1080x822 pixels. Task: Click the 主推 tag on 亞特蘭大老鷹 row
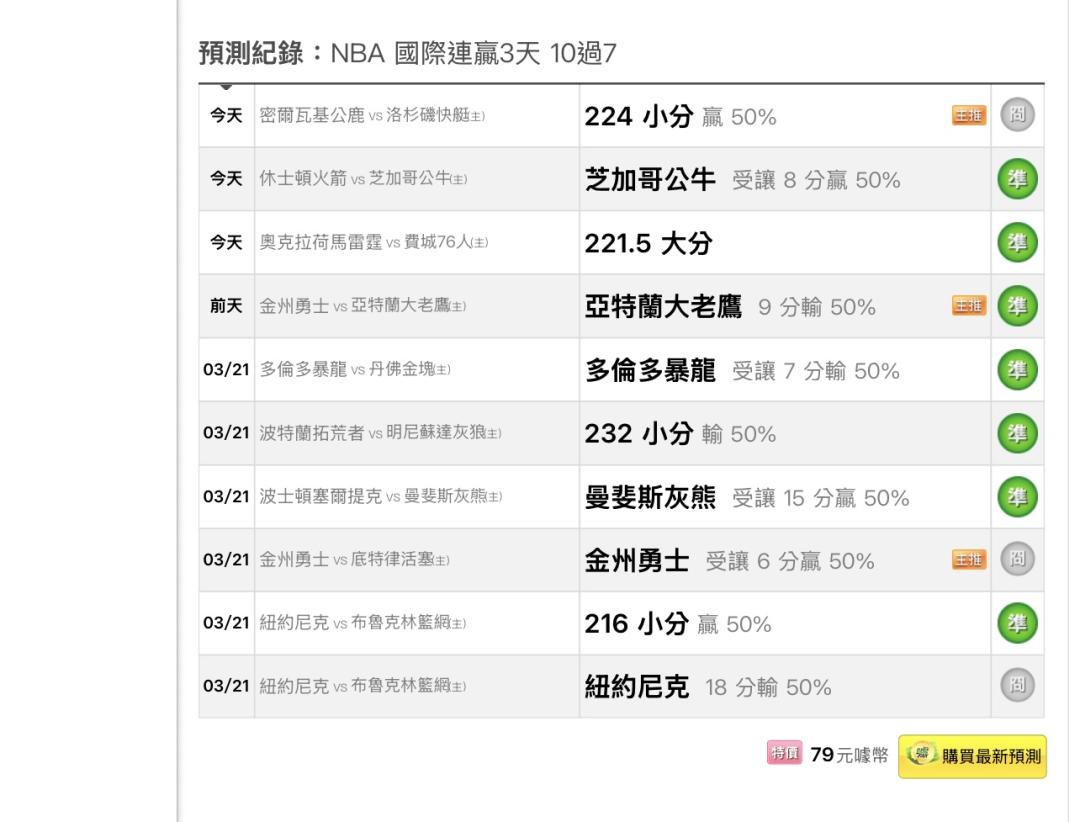coord(968,306)
